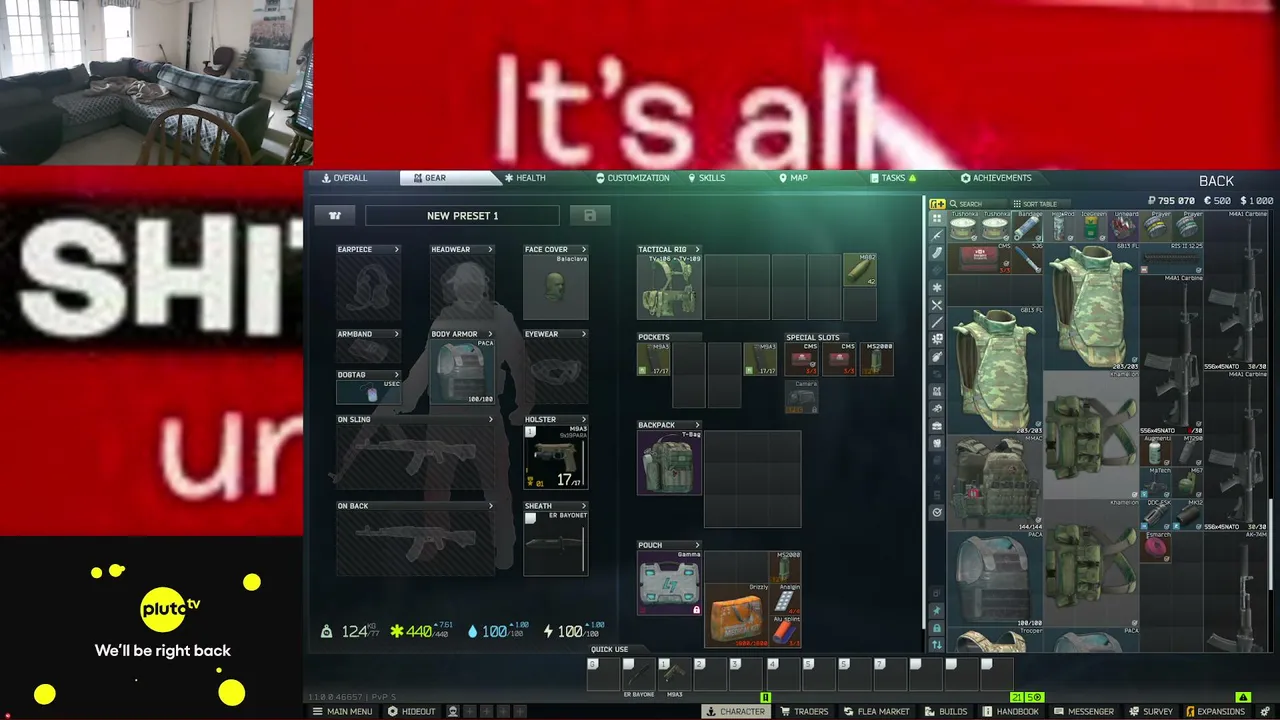Expand the Body Armor slot arrow
Screen dimensions: 1280x720
pyautogui.click(x=490, y=334)
